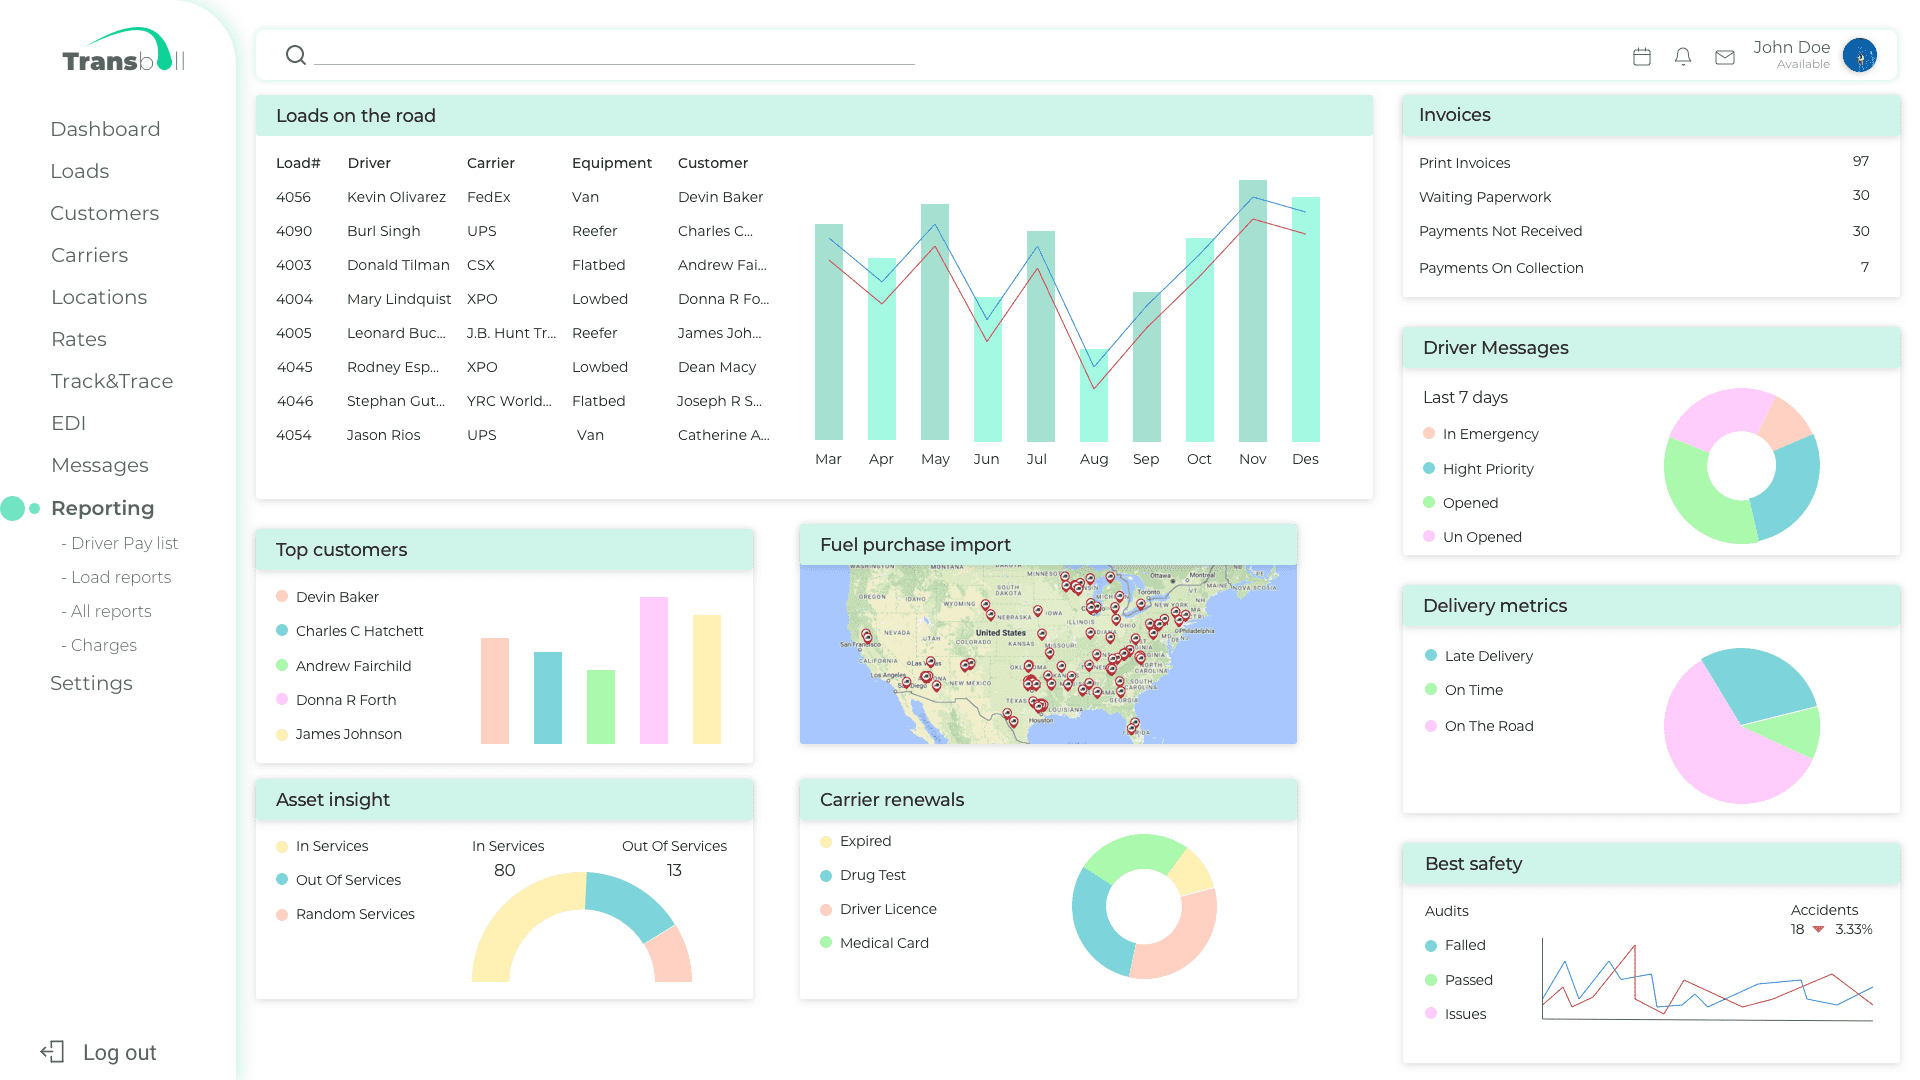Click the Delivery metrics pie chart
Screen dimensions: 1920x1080
click(1741, 725)
